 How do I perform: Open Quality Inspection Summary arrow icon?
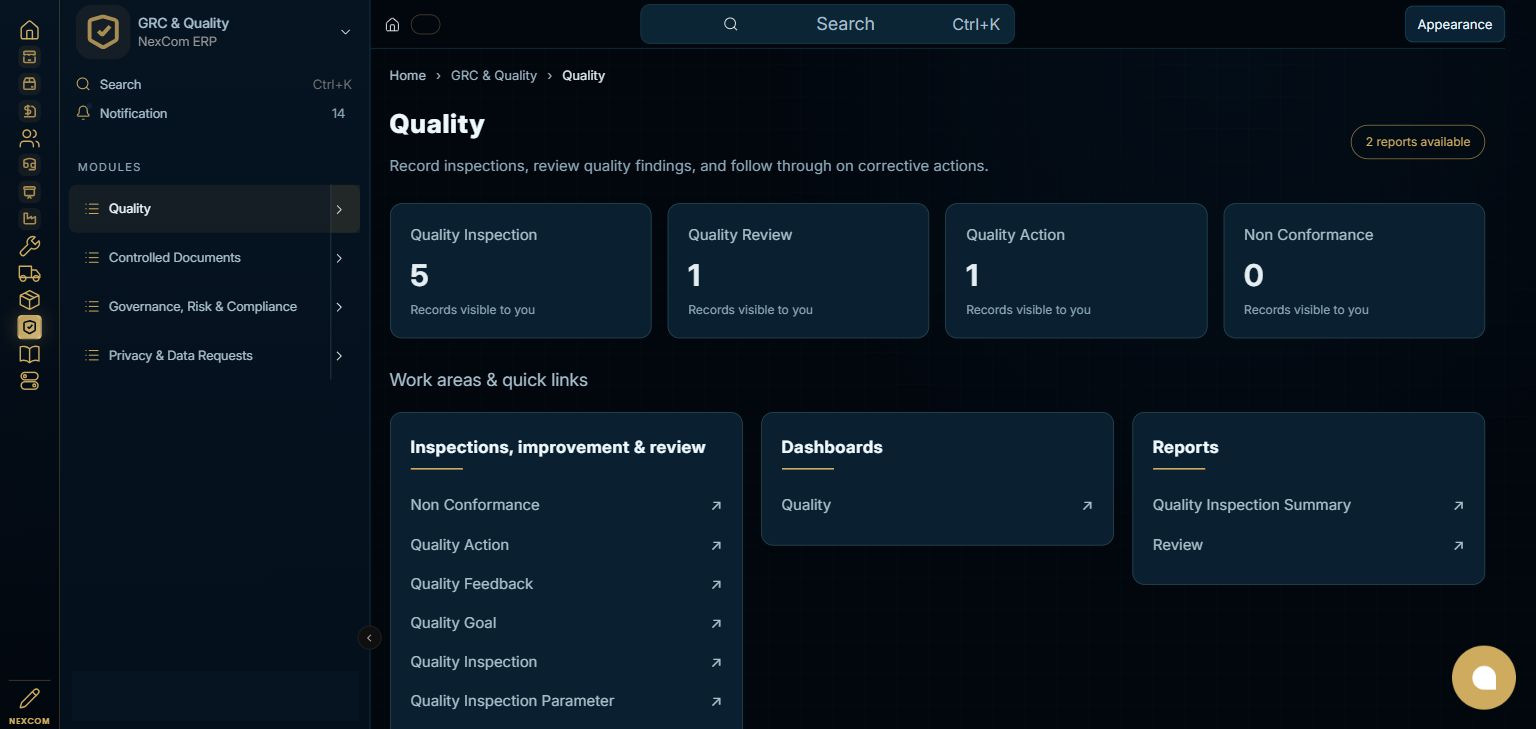click(x=1458, y=506)
